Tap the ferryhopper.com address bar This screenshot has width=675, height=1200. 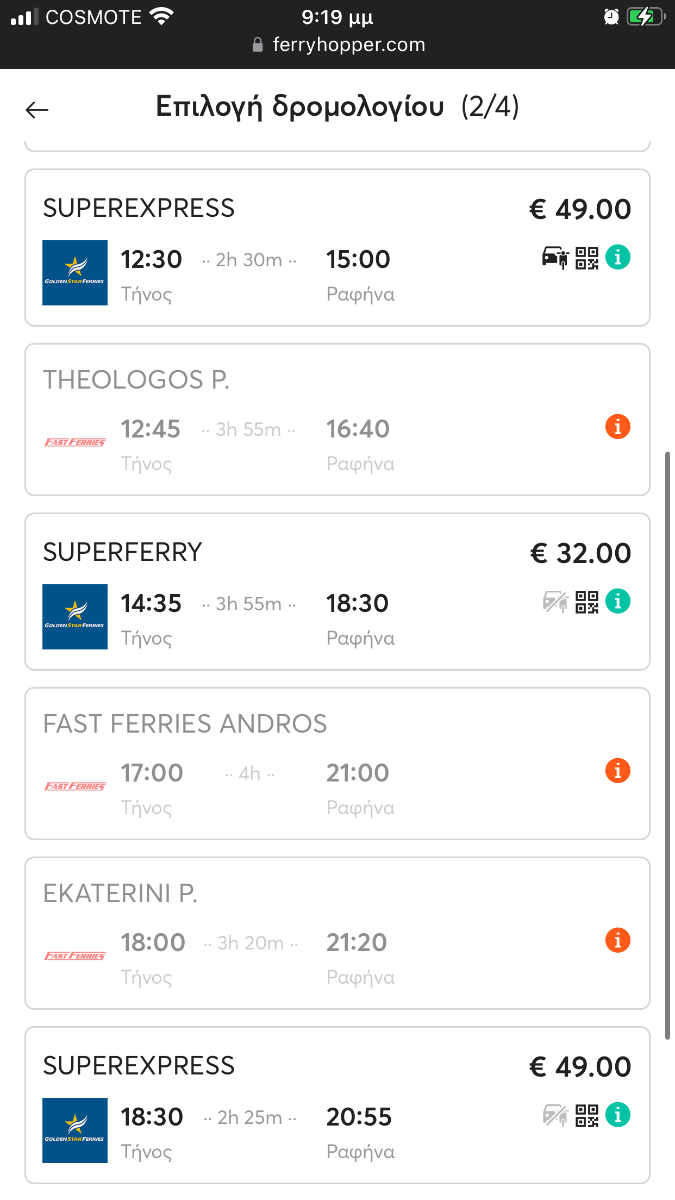click(337, 45)
